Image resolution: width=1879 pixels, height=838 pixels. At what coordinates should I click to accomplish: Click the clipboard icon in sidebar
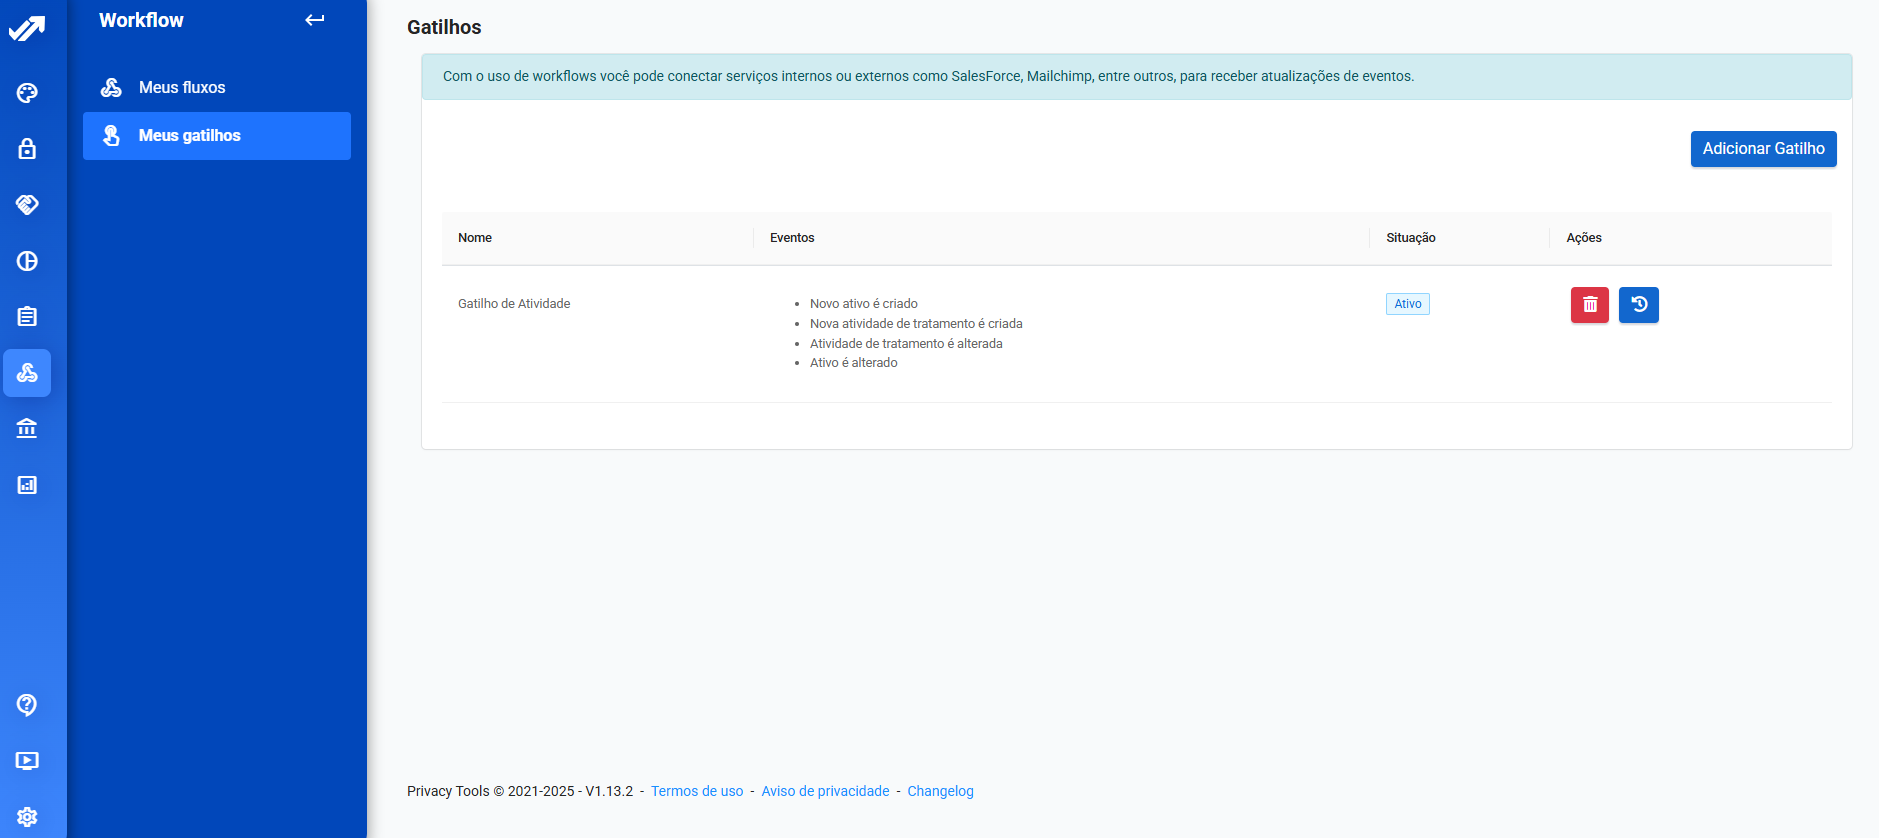coord(27,317)
